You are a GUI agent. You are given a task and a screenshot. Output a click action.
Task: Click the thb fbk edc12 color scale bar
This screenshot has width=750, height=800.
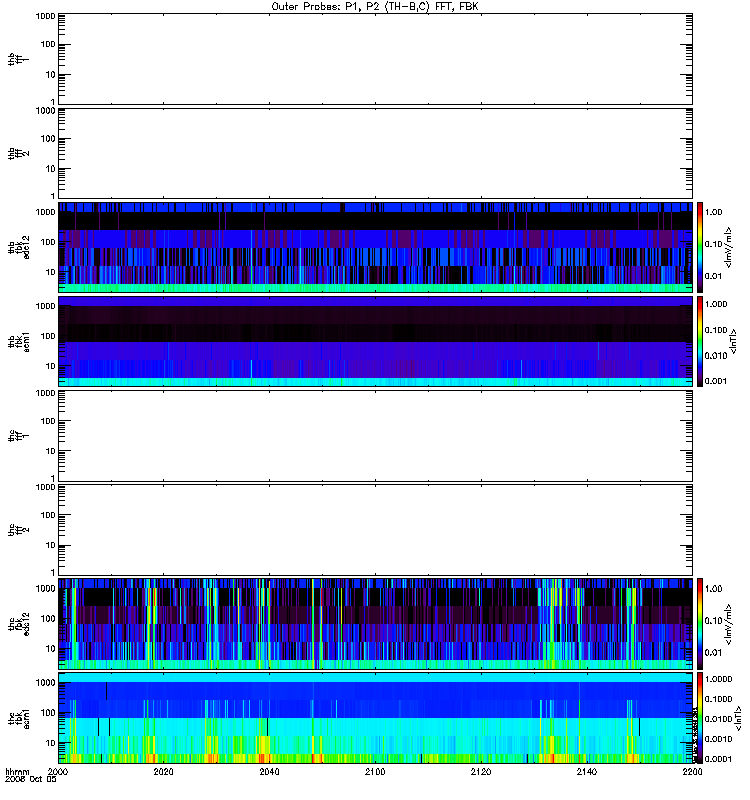tap(700, 247)
